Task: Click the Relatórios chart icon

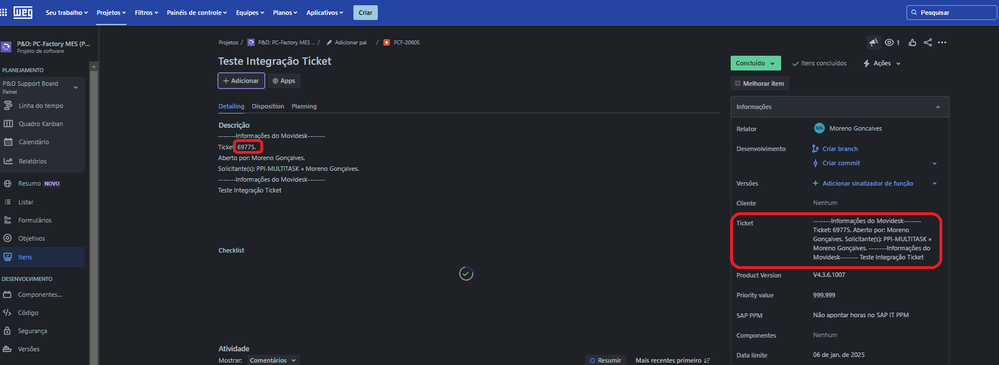Action: point(8,161)
